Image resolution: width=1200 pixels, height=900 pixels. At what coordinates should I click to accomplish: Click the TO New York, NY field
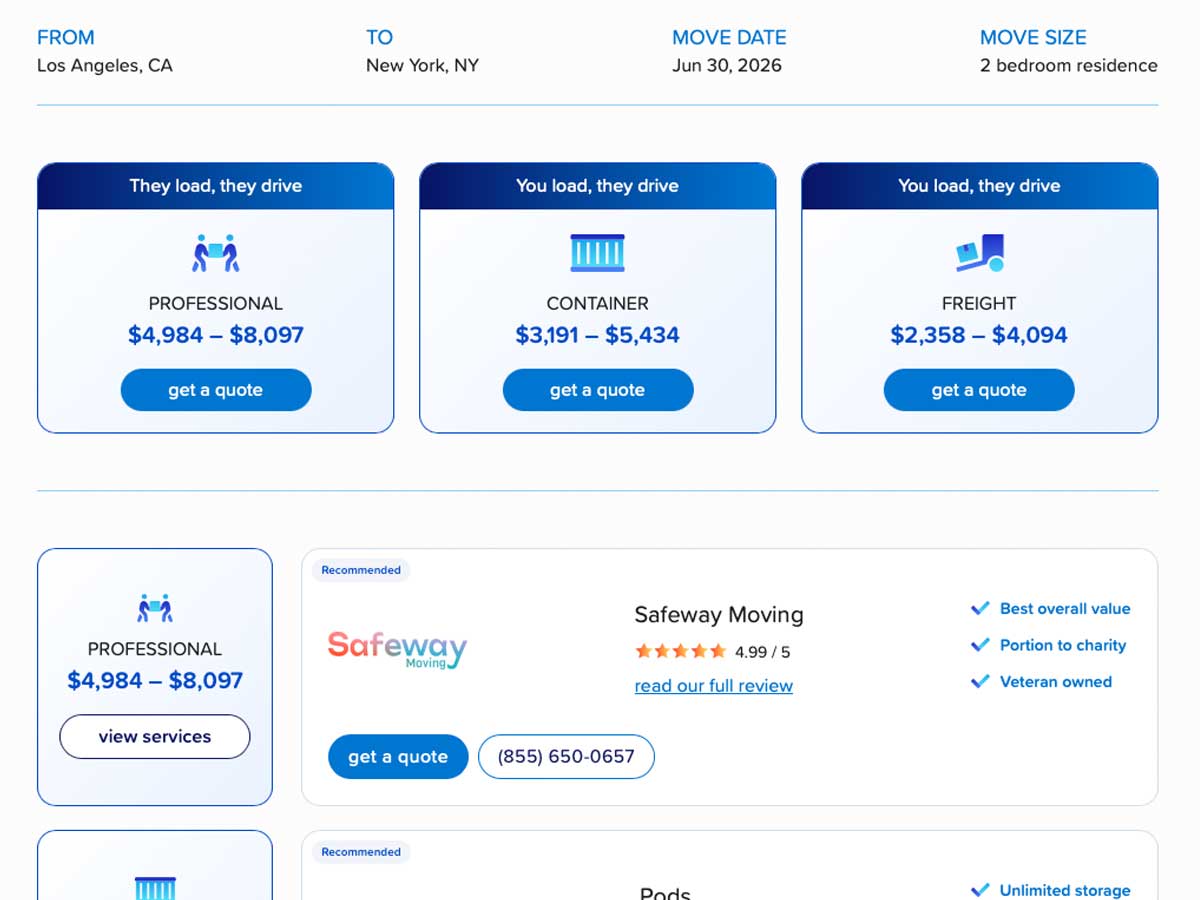tap(422, 52)
